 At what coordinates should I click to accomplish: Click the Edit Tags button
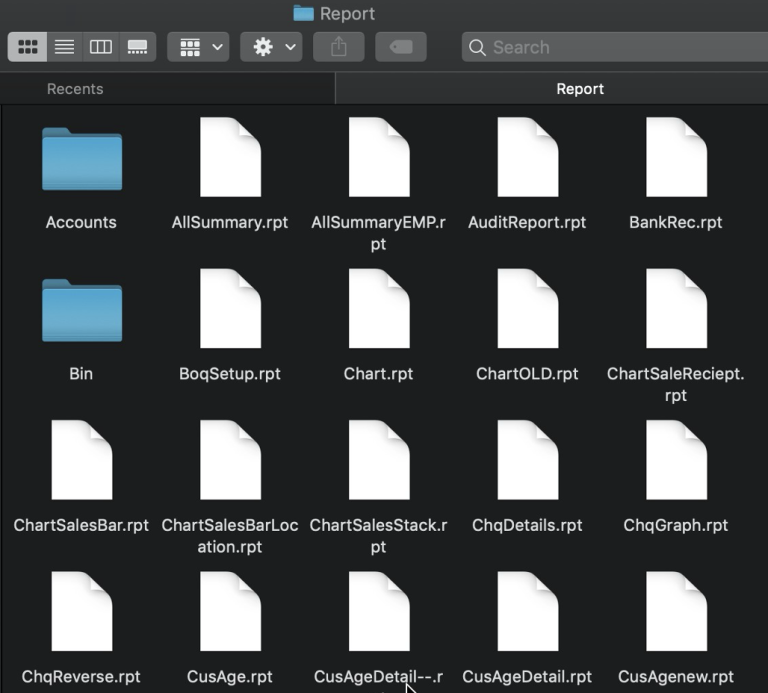click(401, 47)
